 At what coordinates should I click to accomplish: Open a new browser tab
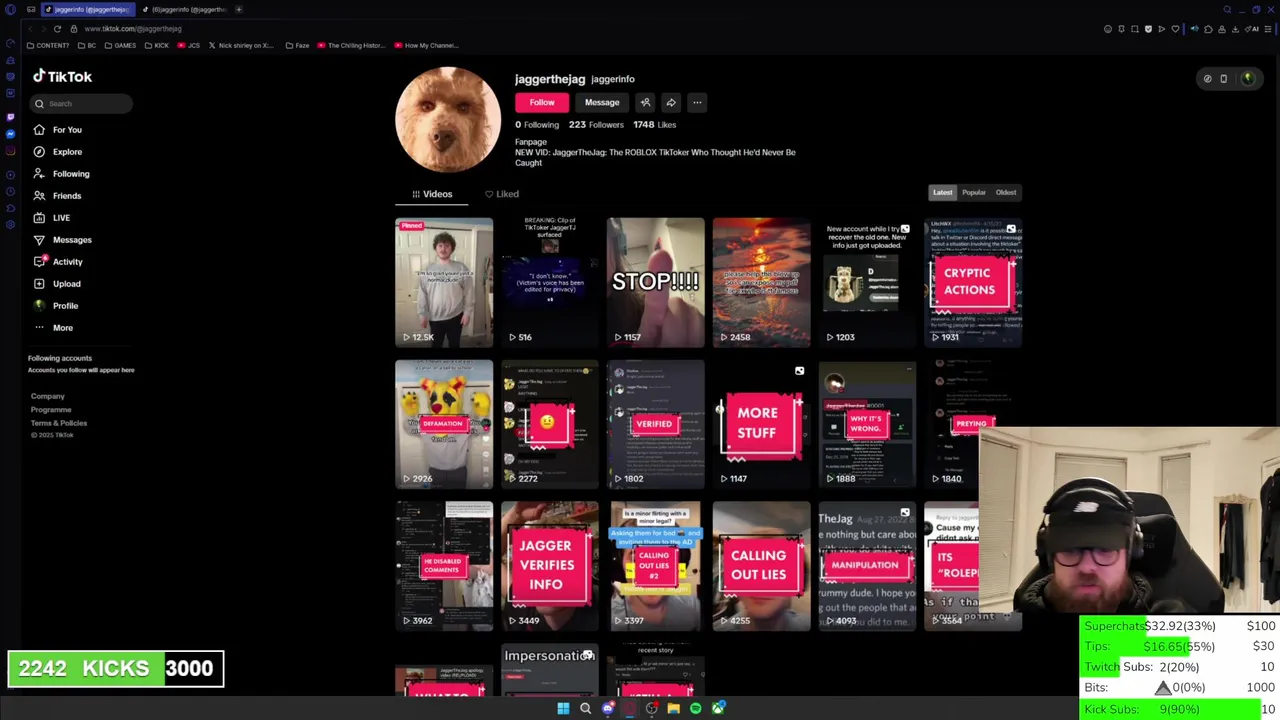pyautogui.click(x=239, y=10)
